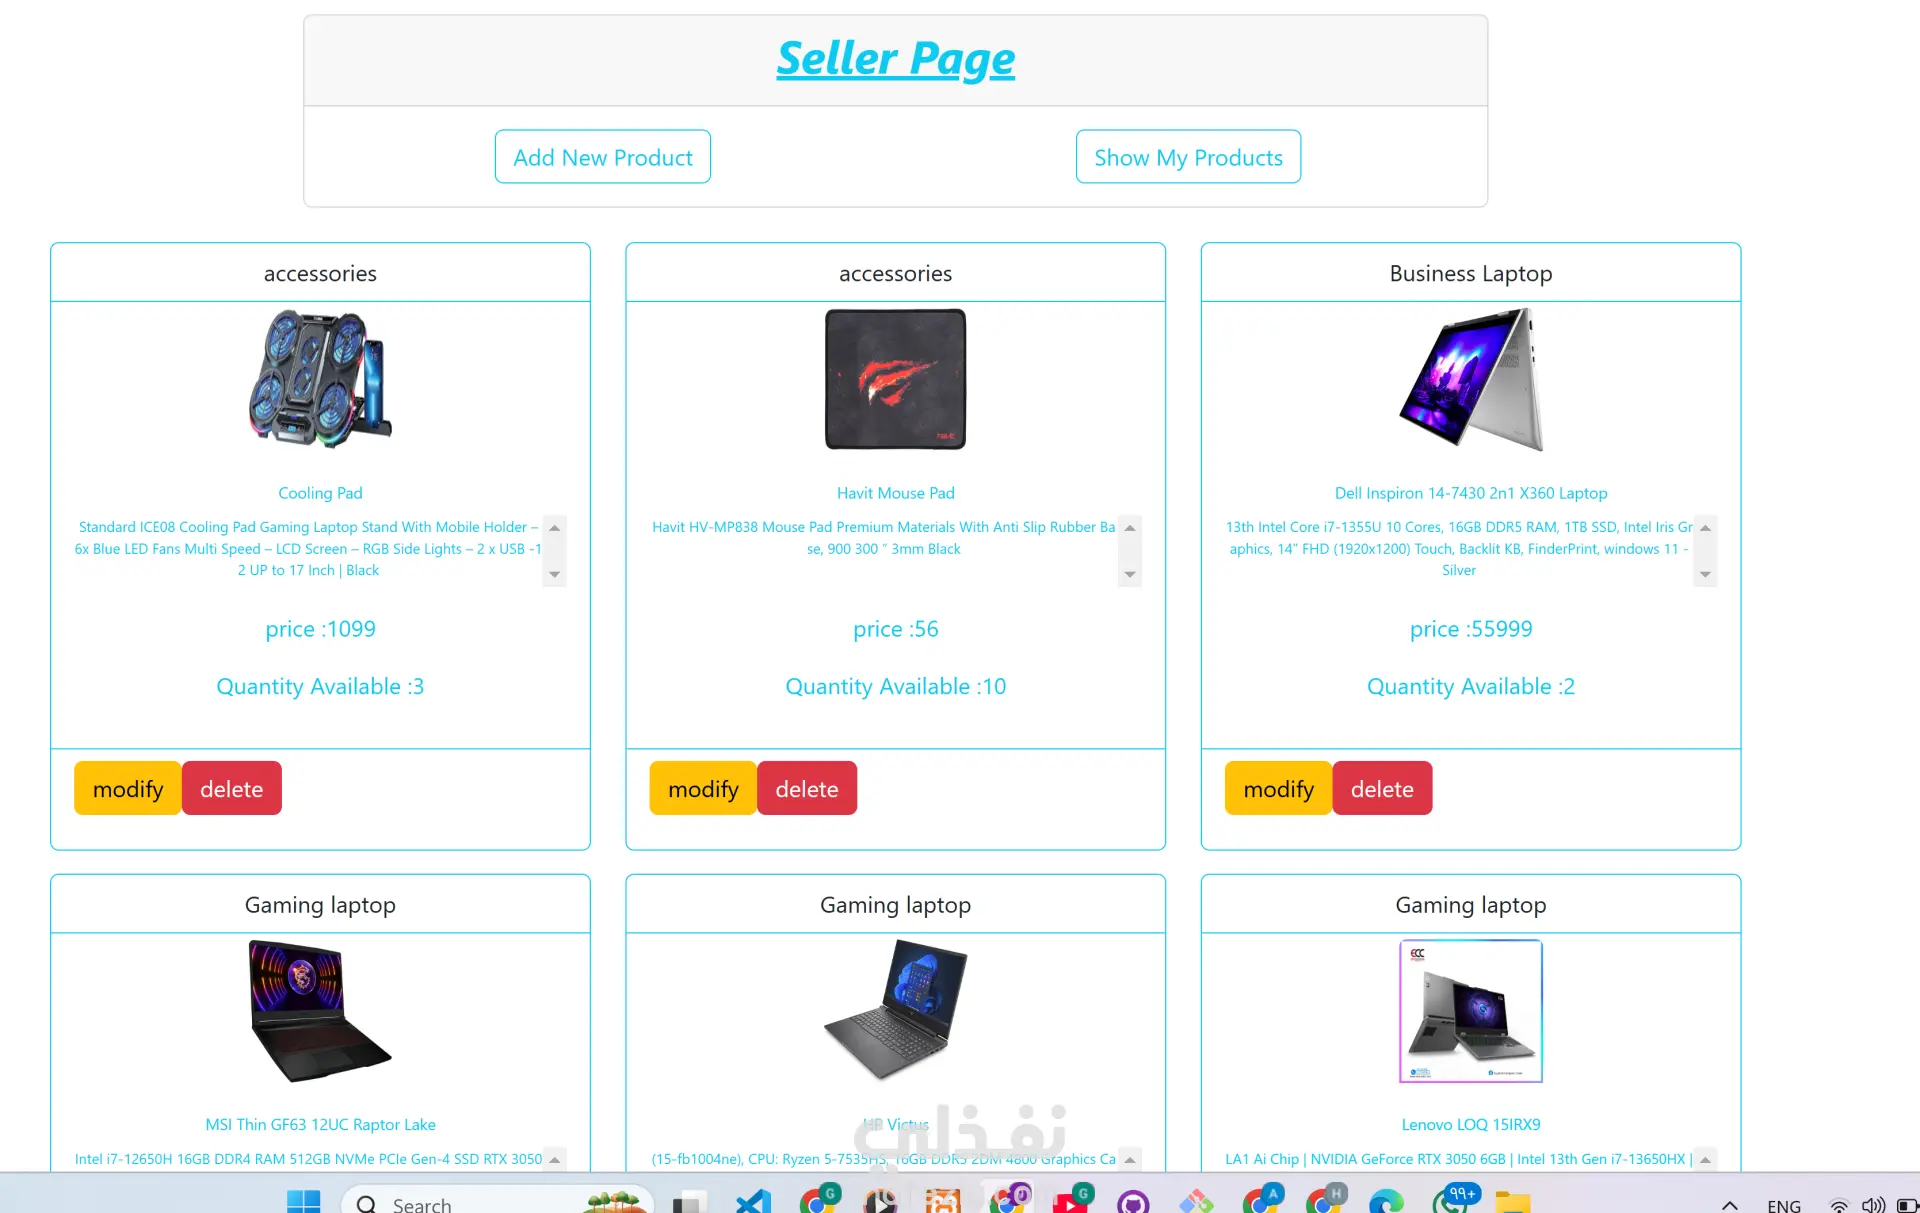The height and width of the screenshot is (1213, 1920).
Task: Open the Windows Start menu
Action: (303, 1201)
